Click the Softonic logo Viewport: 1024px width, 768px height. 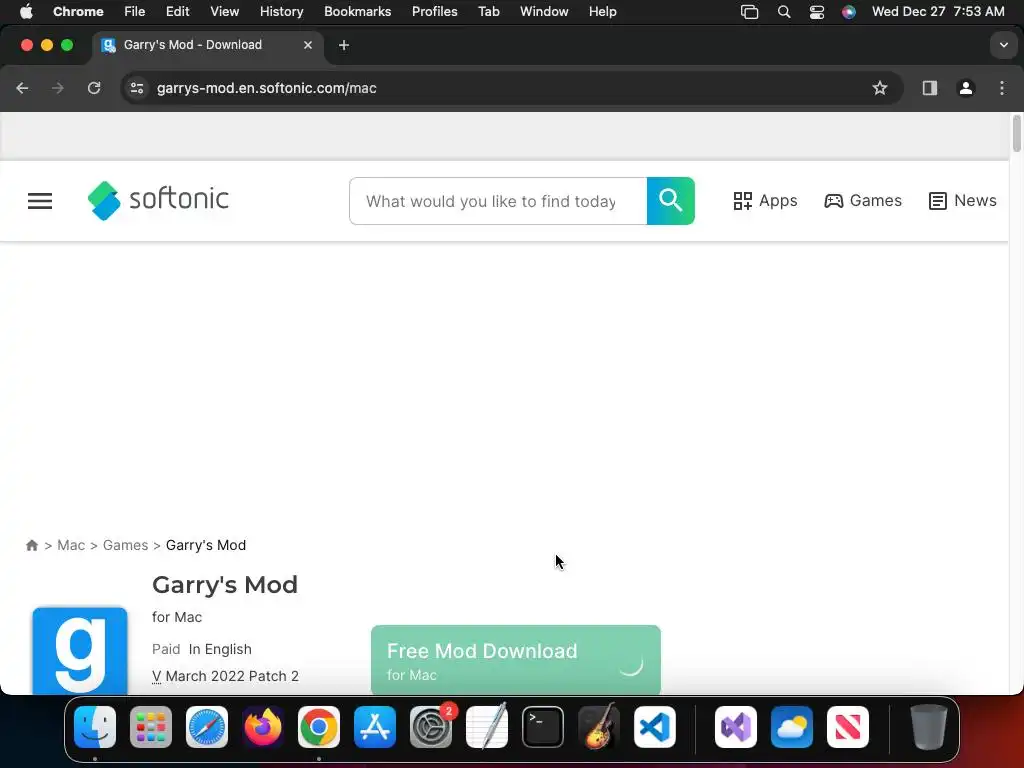[158, 200]
